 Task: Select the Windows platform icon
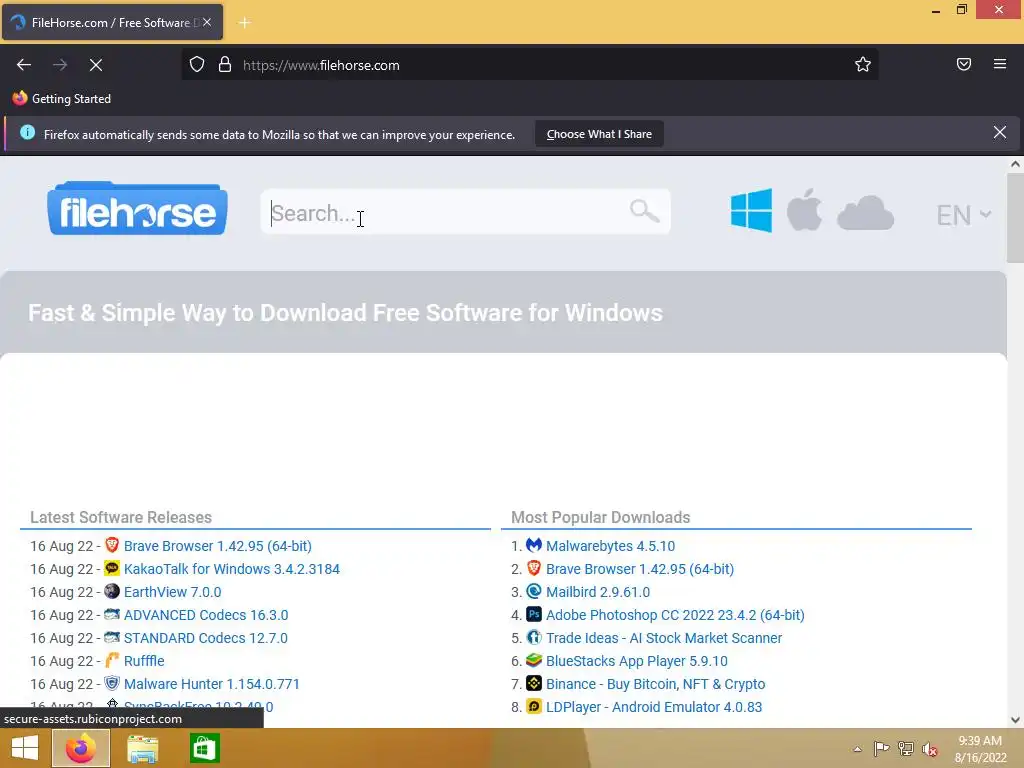pos(751,210)
